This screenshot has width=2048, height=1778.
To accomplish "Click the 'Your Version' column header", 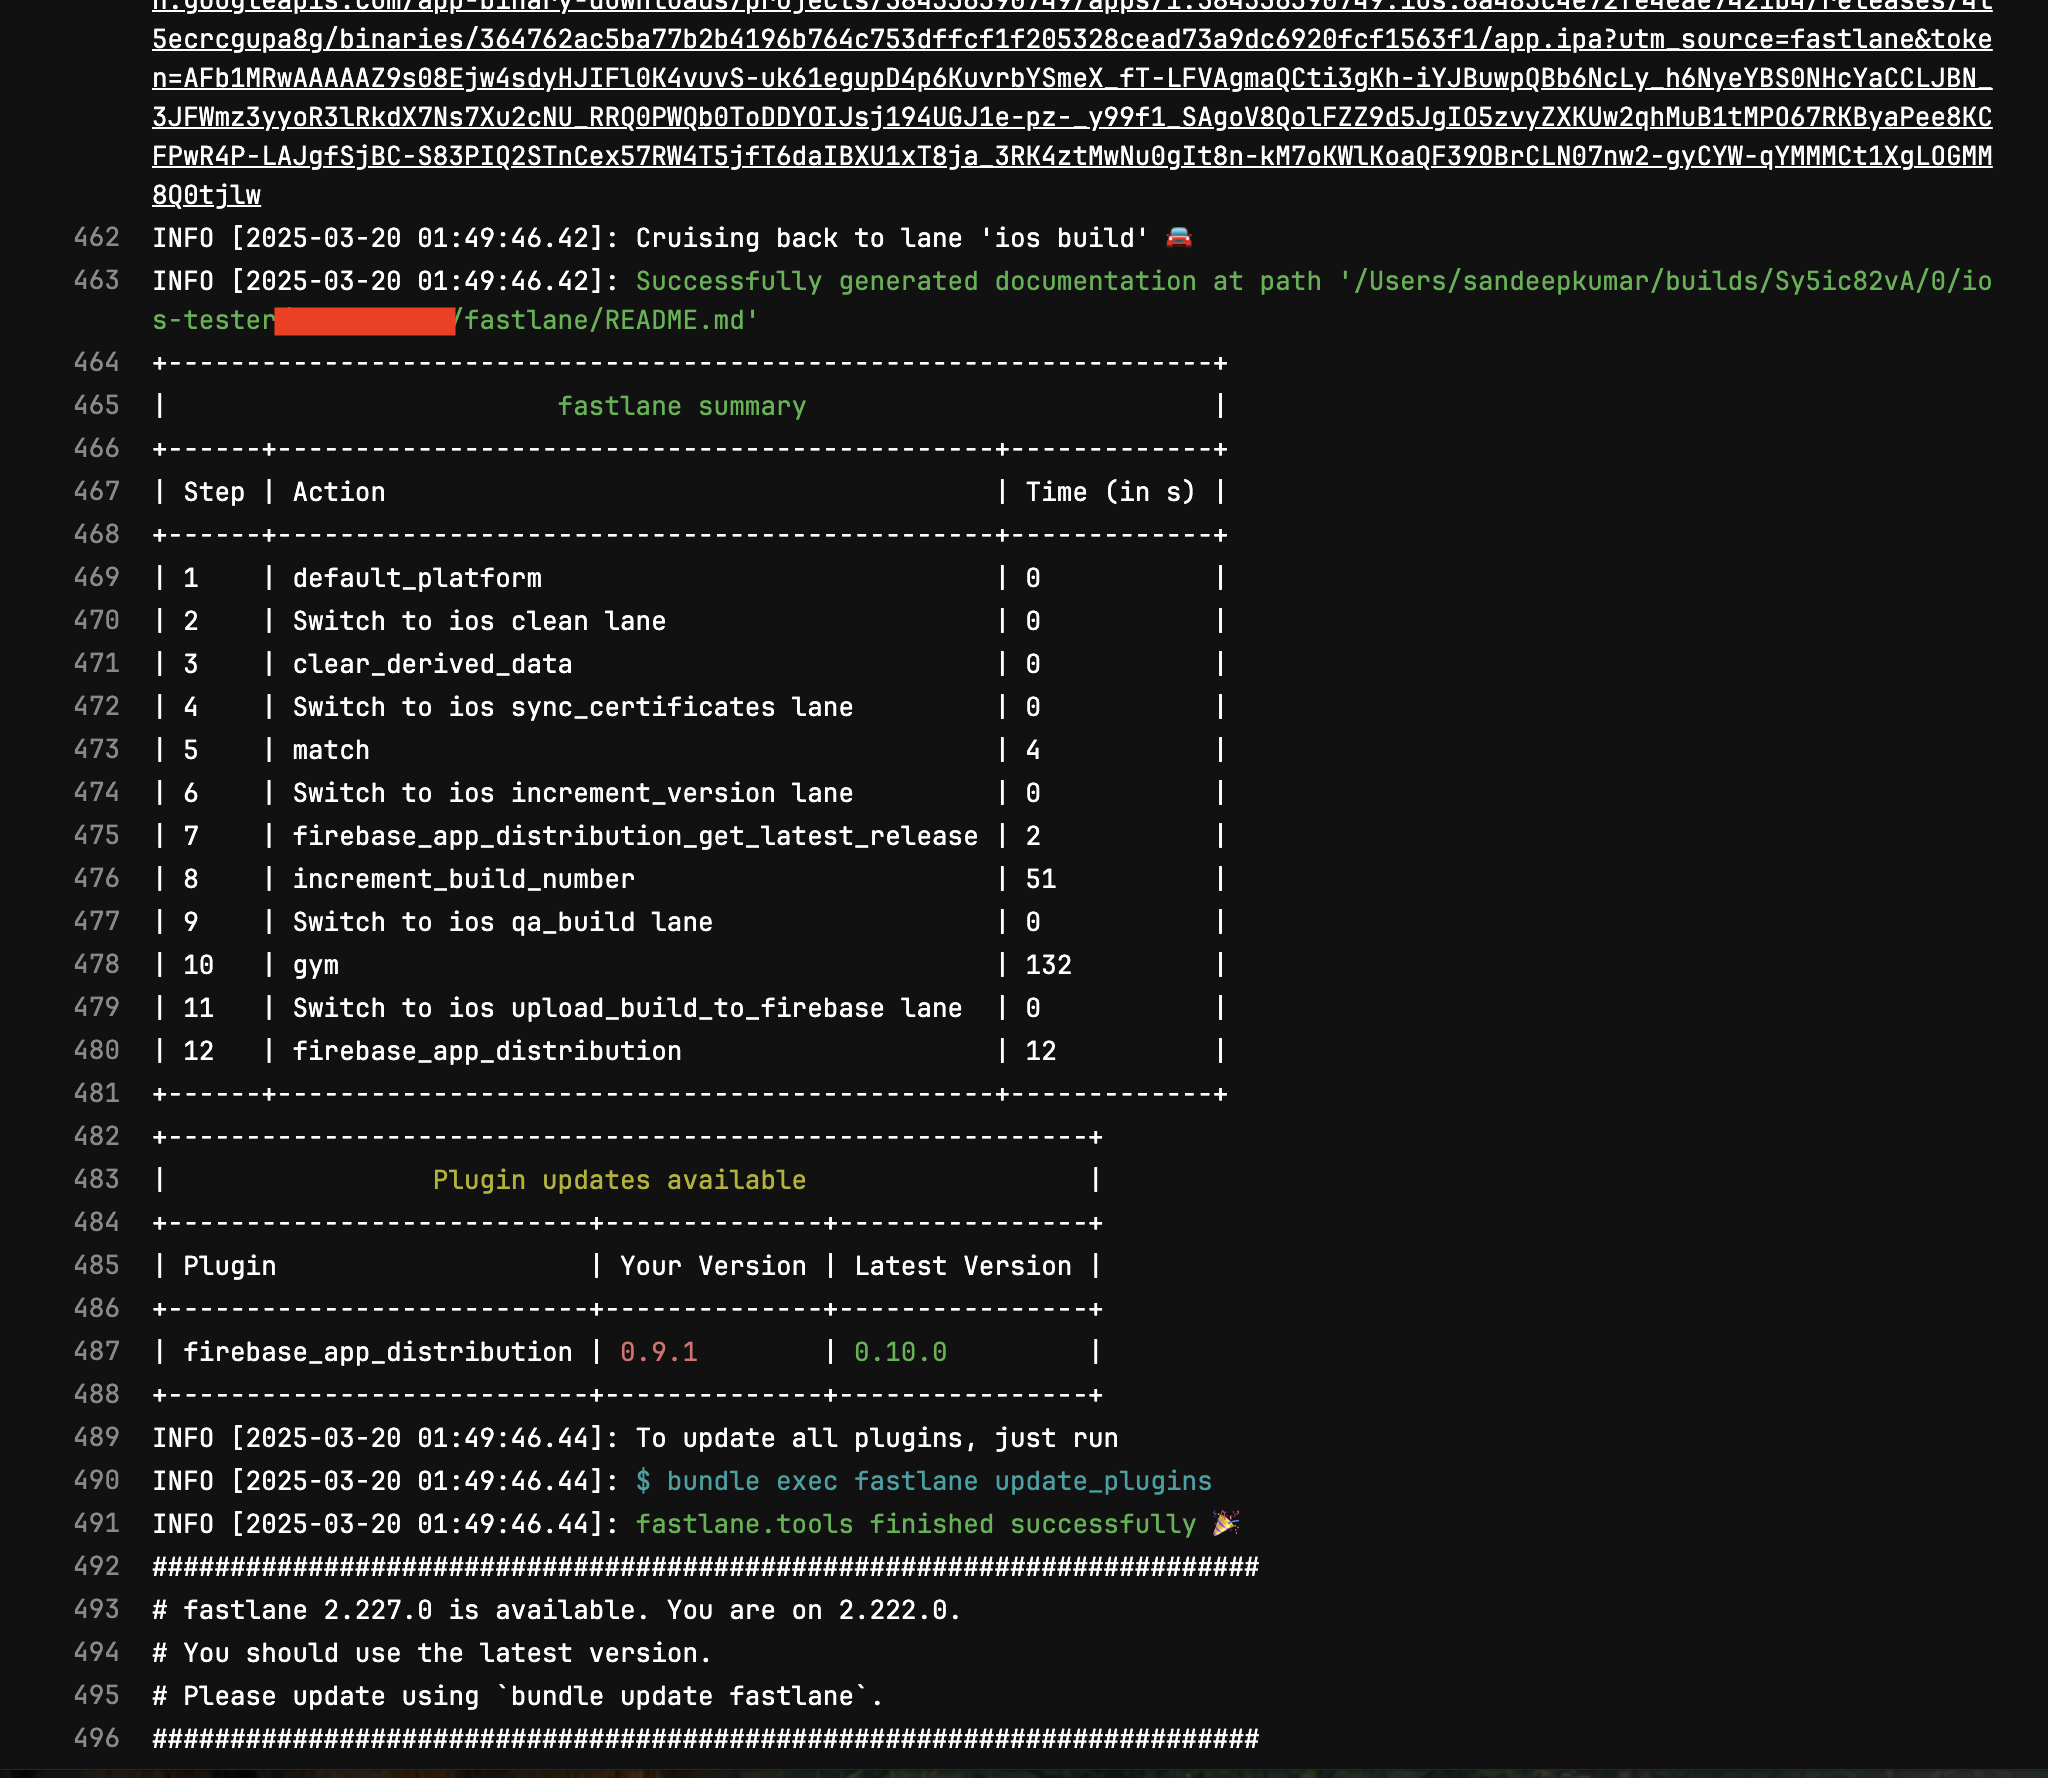I will point(713,1266).
